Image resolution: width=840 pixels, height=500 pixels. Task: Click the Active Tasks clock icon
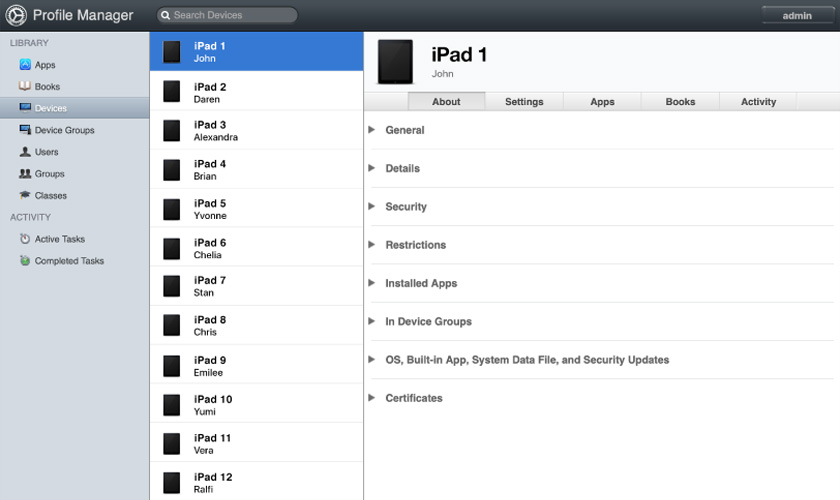25,238
